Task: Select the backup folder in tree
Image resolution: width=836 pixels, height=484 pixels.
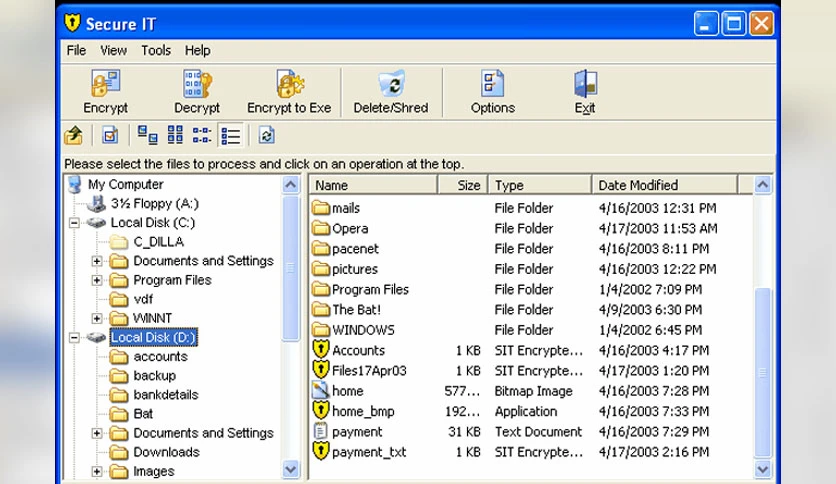Action: tap(155, 376)
